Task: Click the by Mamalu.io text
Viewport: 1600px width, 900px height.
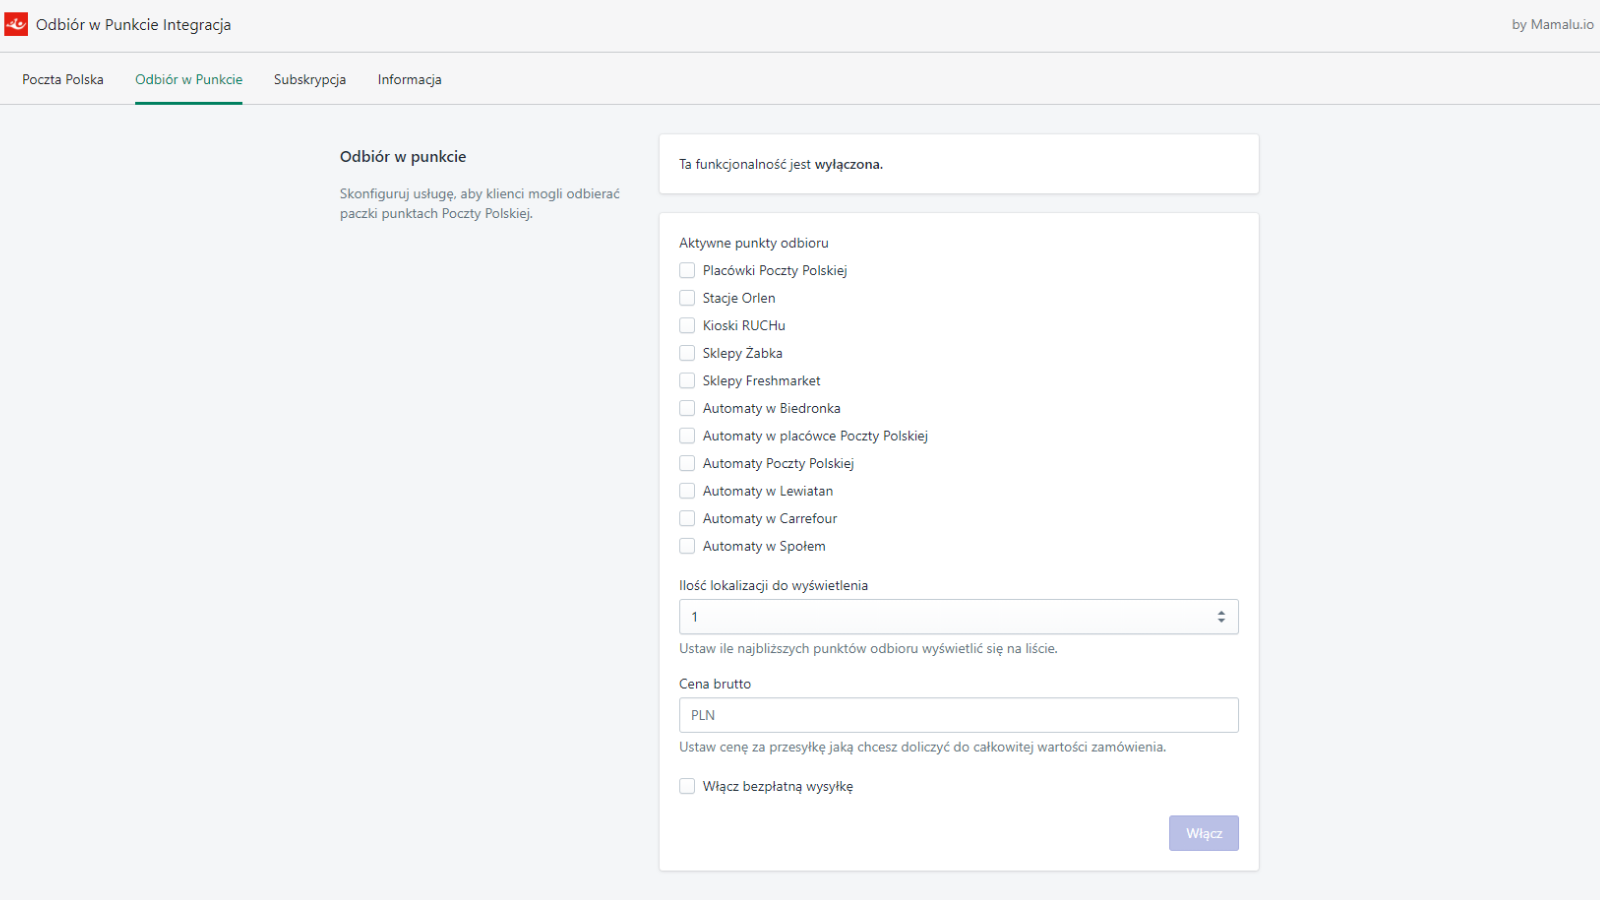Action: 1552,24
